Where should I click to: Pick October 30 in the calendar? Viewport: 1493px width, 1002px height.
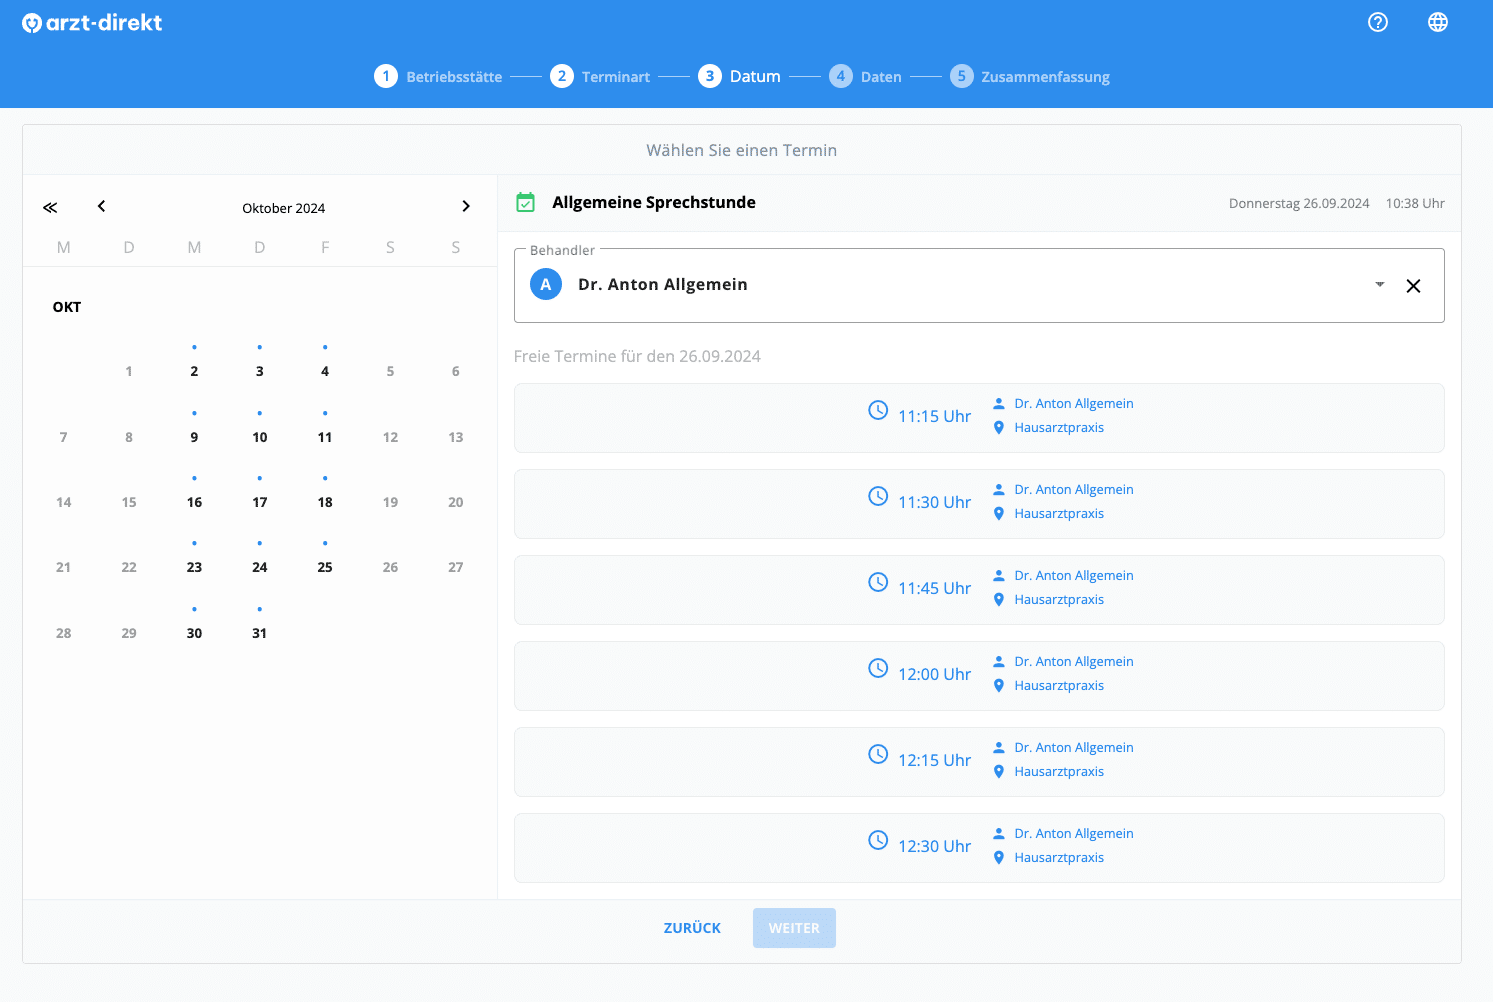194,633
